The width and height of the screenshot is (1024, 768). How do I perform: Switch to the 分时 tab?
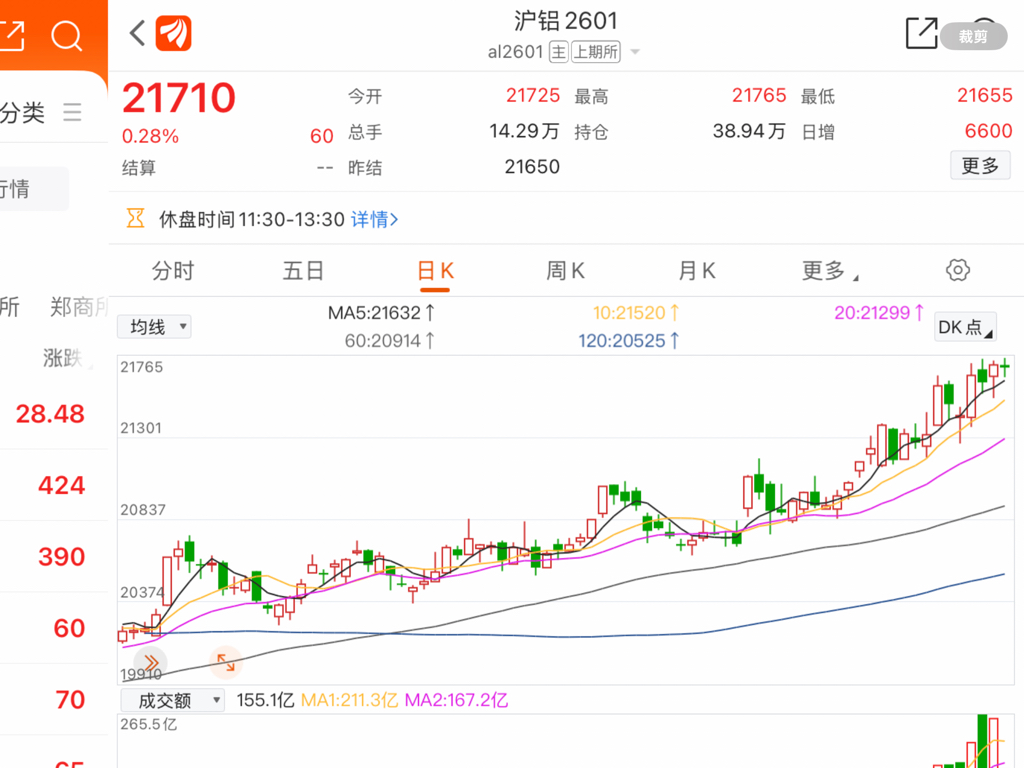[x=172, y=271]
